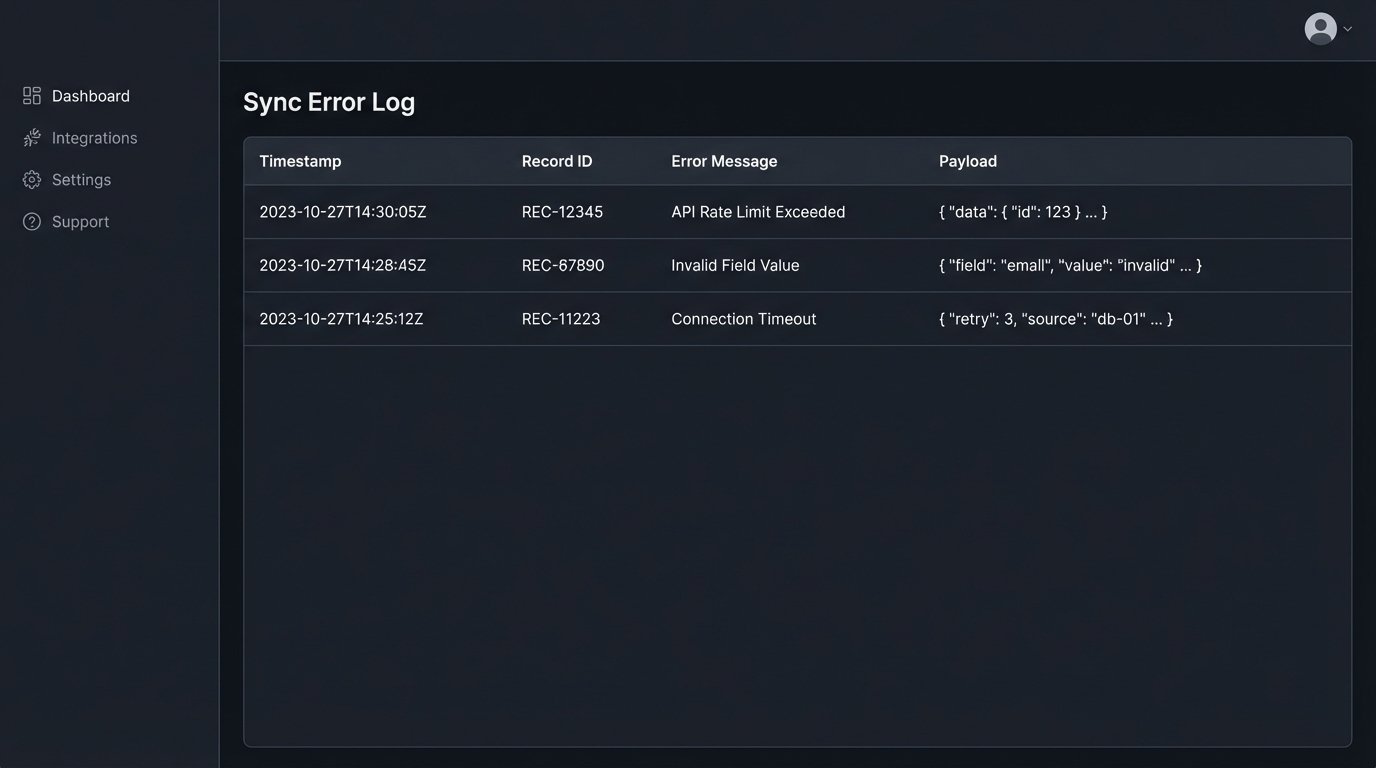Viewport: 1376px width, 768px height.
Task: Select the Payload column header
Action: [x=967, y=161]
